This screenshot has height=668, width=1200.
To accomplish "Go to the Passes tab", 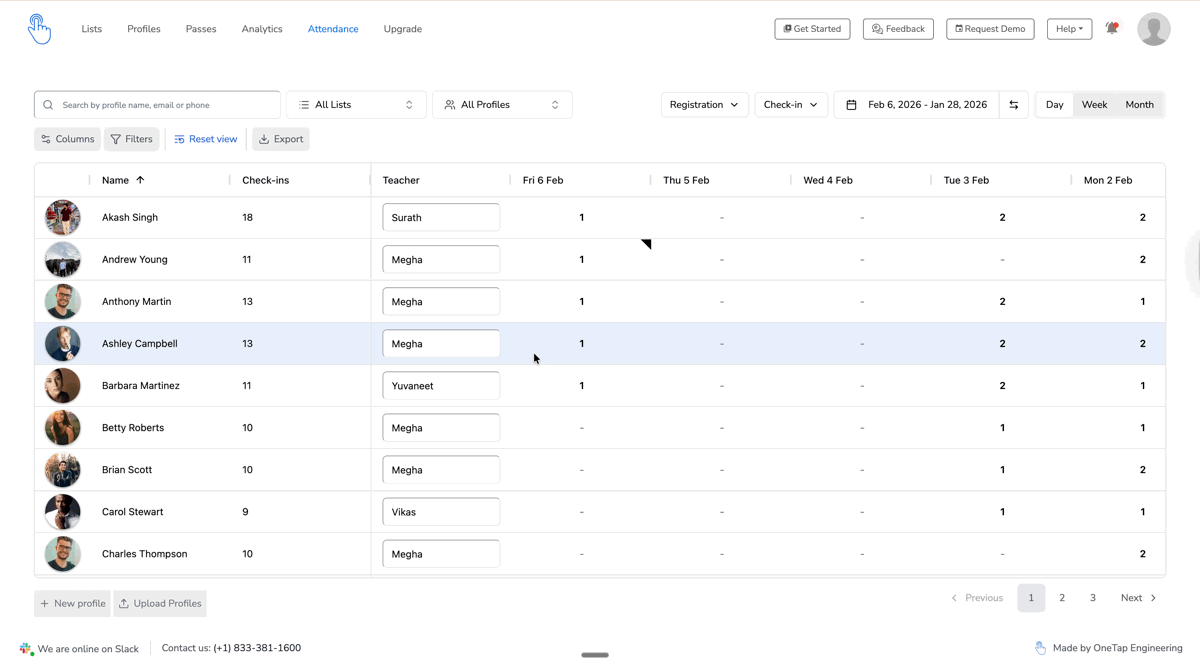I will pyautogui.click(x=201, y=29).
